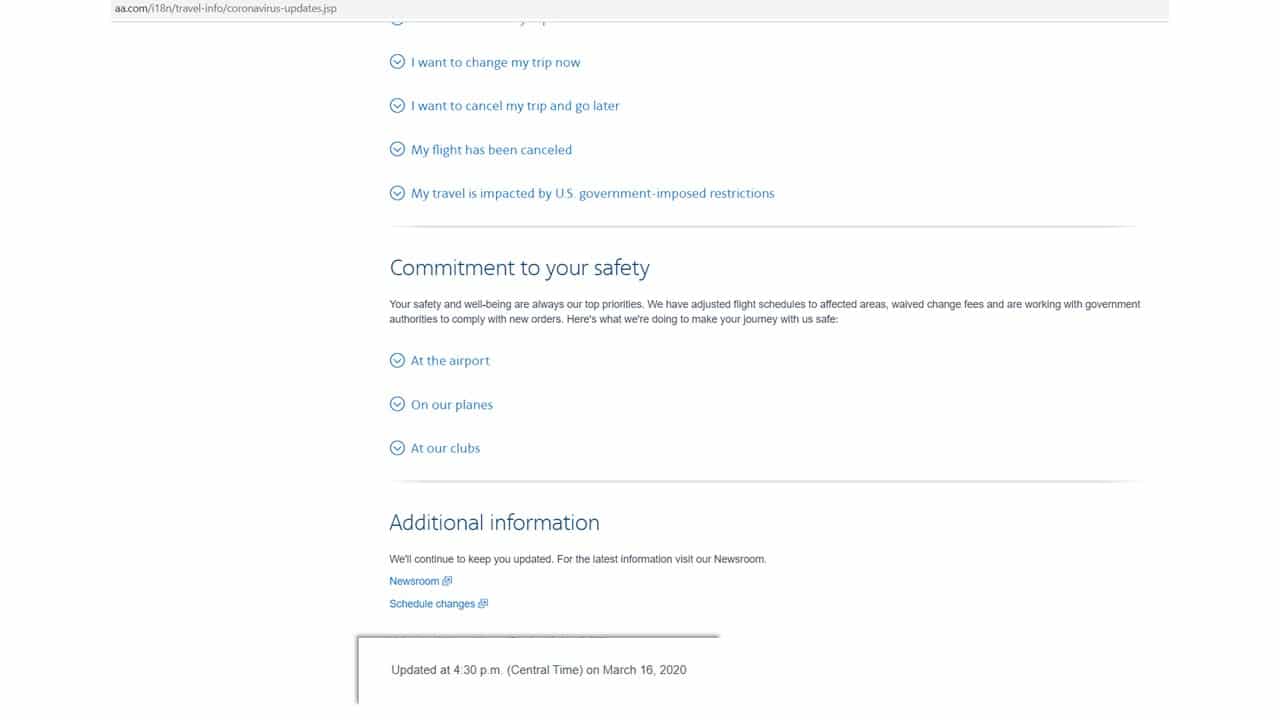The height and width of the screenshot is (720, 1280).
Task: Expand 'I want to cancel my trip and go later' text
Action: 515,106
